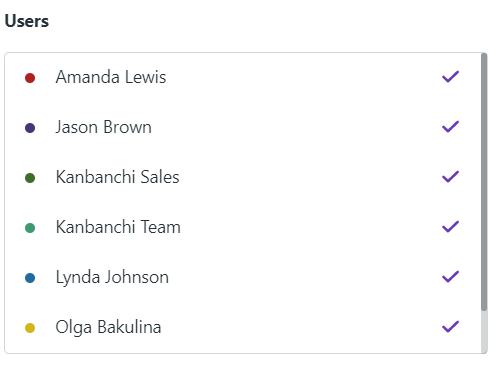This screenshot has height=367, width=499.
Task: Click the blue dot for Lynda Johnson
Action: [30, 278]
